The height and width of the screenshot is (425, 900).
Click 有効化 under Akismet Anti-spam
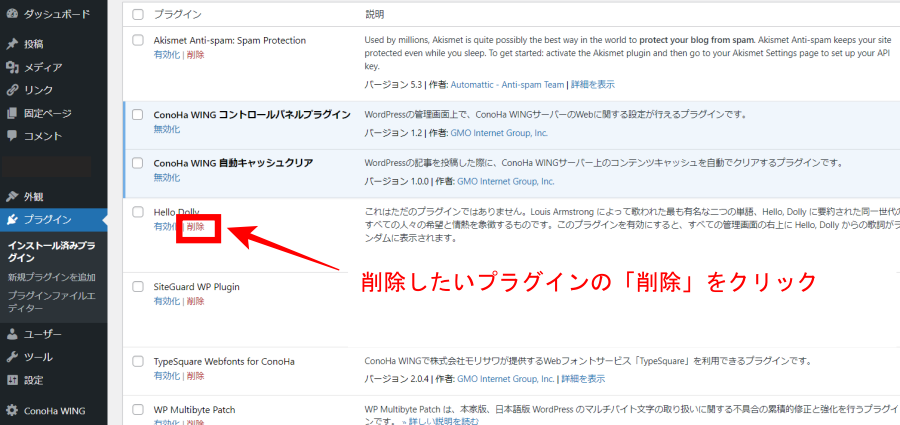(x=166, y=55)
